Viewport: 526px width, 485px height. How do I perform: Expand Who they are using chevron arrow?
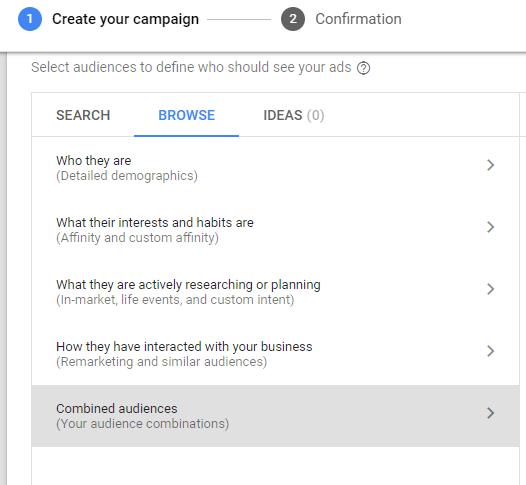coord(490,165)
